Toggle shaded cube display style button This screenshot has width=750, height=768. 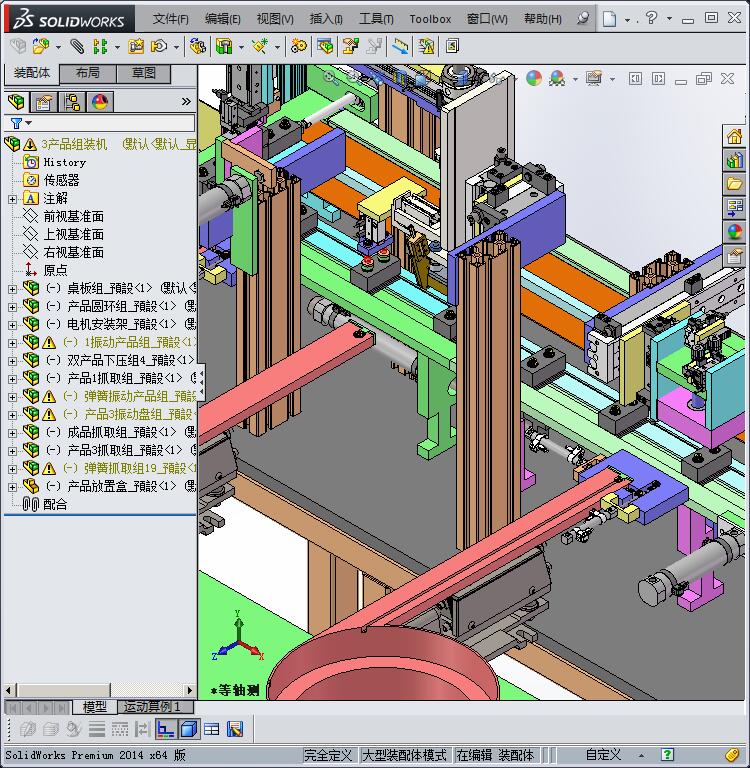pos(189,729)
